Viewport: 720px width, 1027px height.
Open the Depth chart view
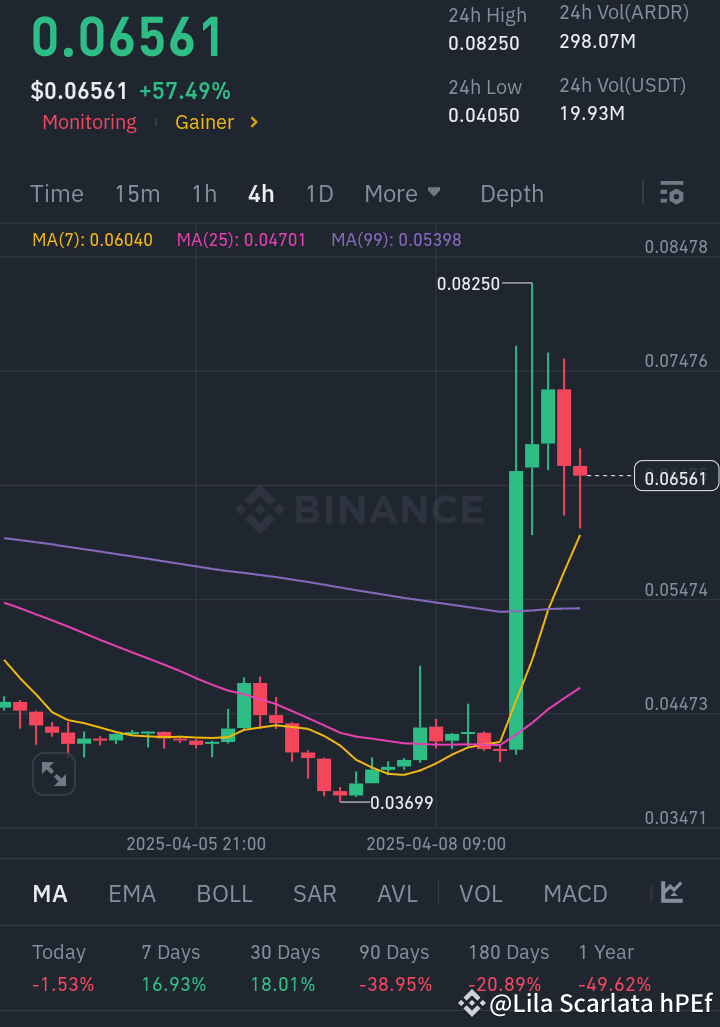click(x=512, y=193)
